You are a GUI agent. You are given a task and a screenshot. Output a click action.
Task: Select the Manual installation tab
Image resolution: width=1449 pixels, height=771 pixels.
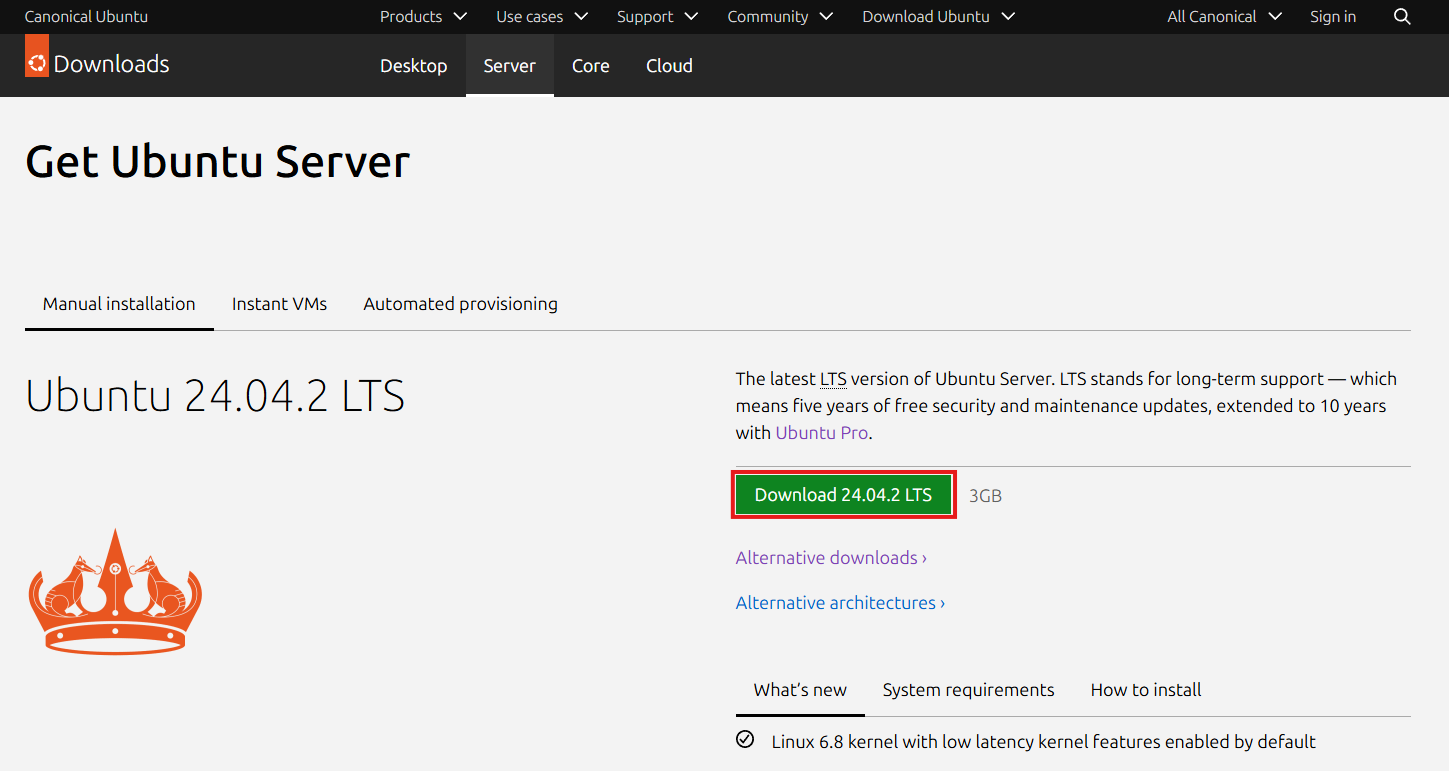[x=119, y=304]
